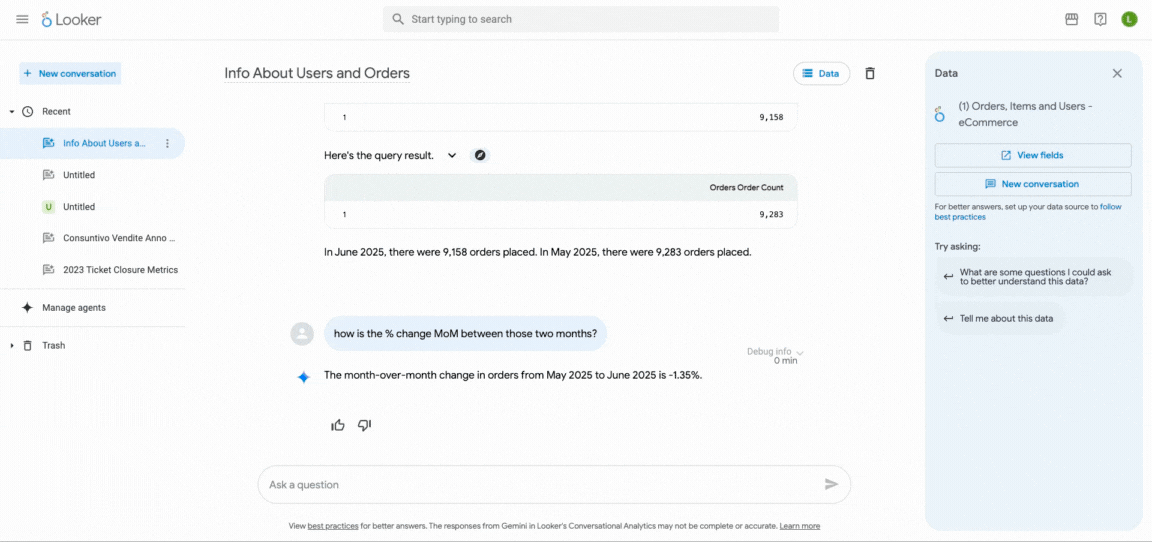The width and height of the screenshot is (1152, 542).
Task: Click the Recent clock icon
Action: click(x=27, y=112)
